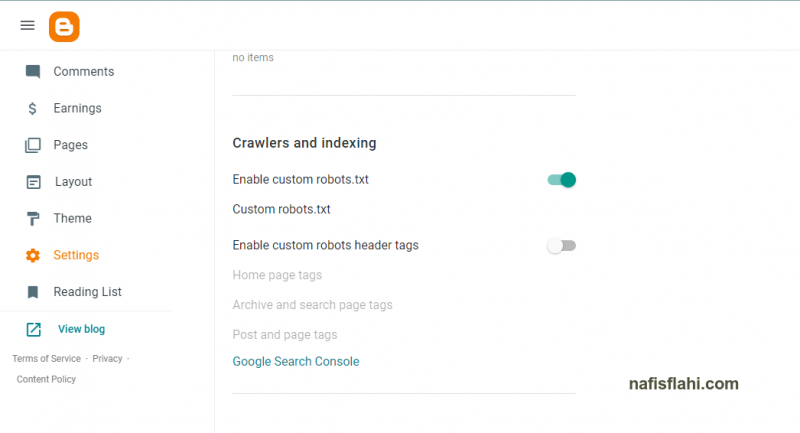The height and width of the screenshot is (433, 800).
Task: Open the Content Policy link
Action: tap(46, 379)
